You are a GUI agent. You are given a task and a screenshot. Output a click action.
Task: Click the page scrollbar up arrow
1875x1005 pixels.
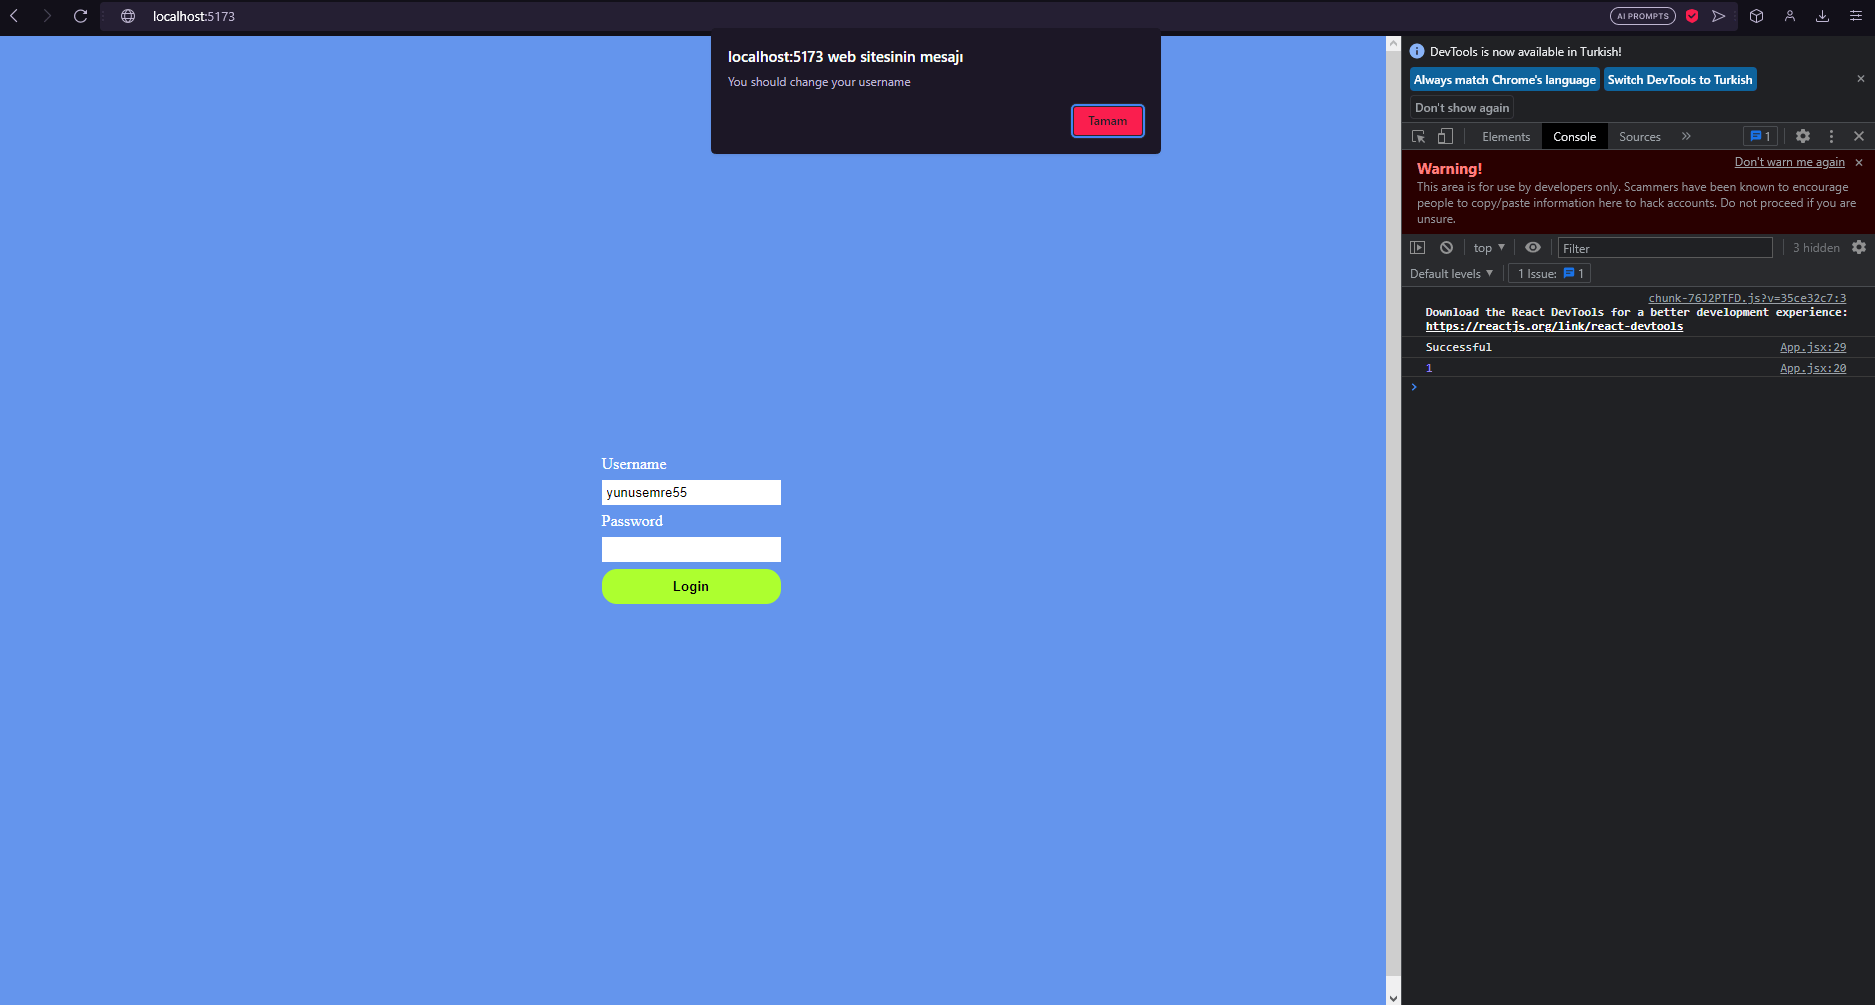click(1393, 43)
